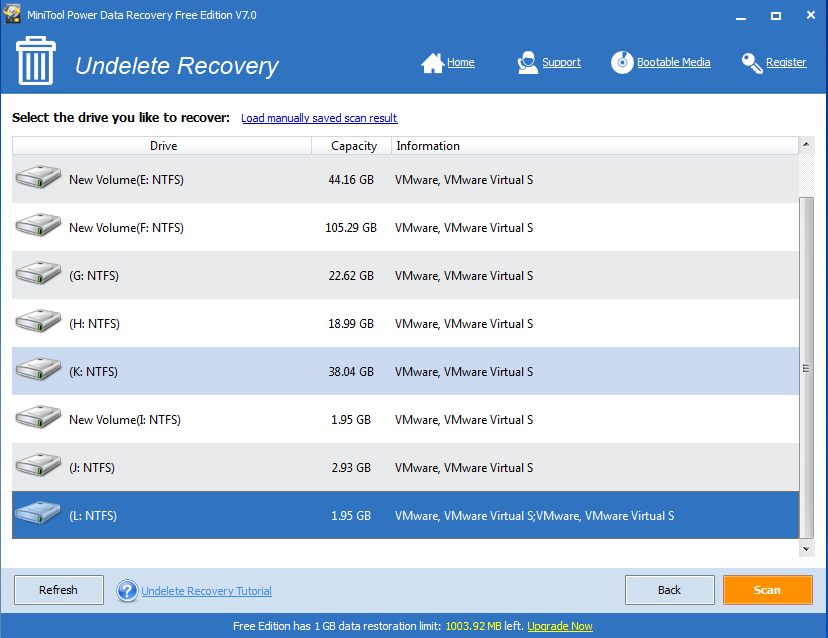828x638 pixels.
Task: Click the Undelete Recovery trash can icon
Action: point(36,61)
